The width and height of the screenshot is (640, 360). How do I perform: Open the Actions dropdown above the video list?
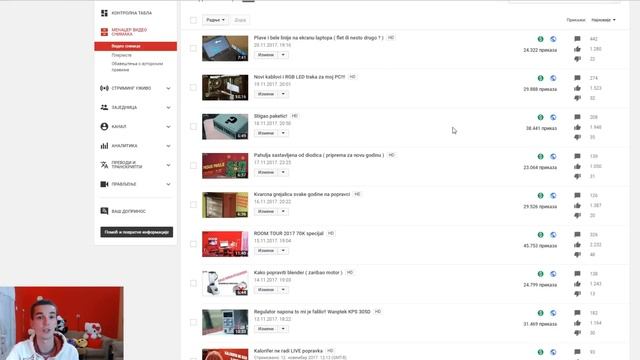pos(215,20)
